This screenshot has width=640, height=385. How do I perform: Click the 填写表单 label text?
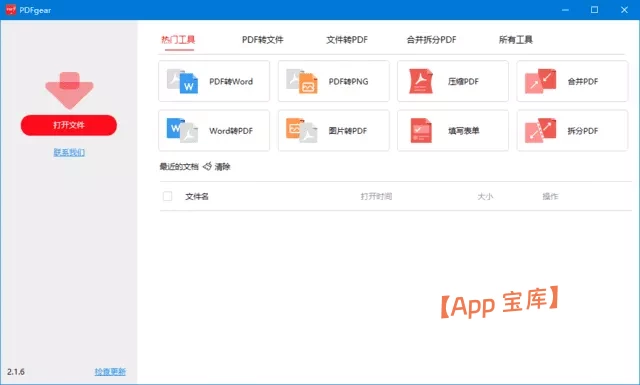(x=464, y=131)
